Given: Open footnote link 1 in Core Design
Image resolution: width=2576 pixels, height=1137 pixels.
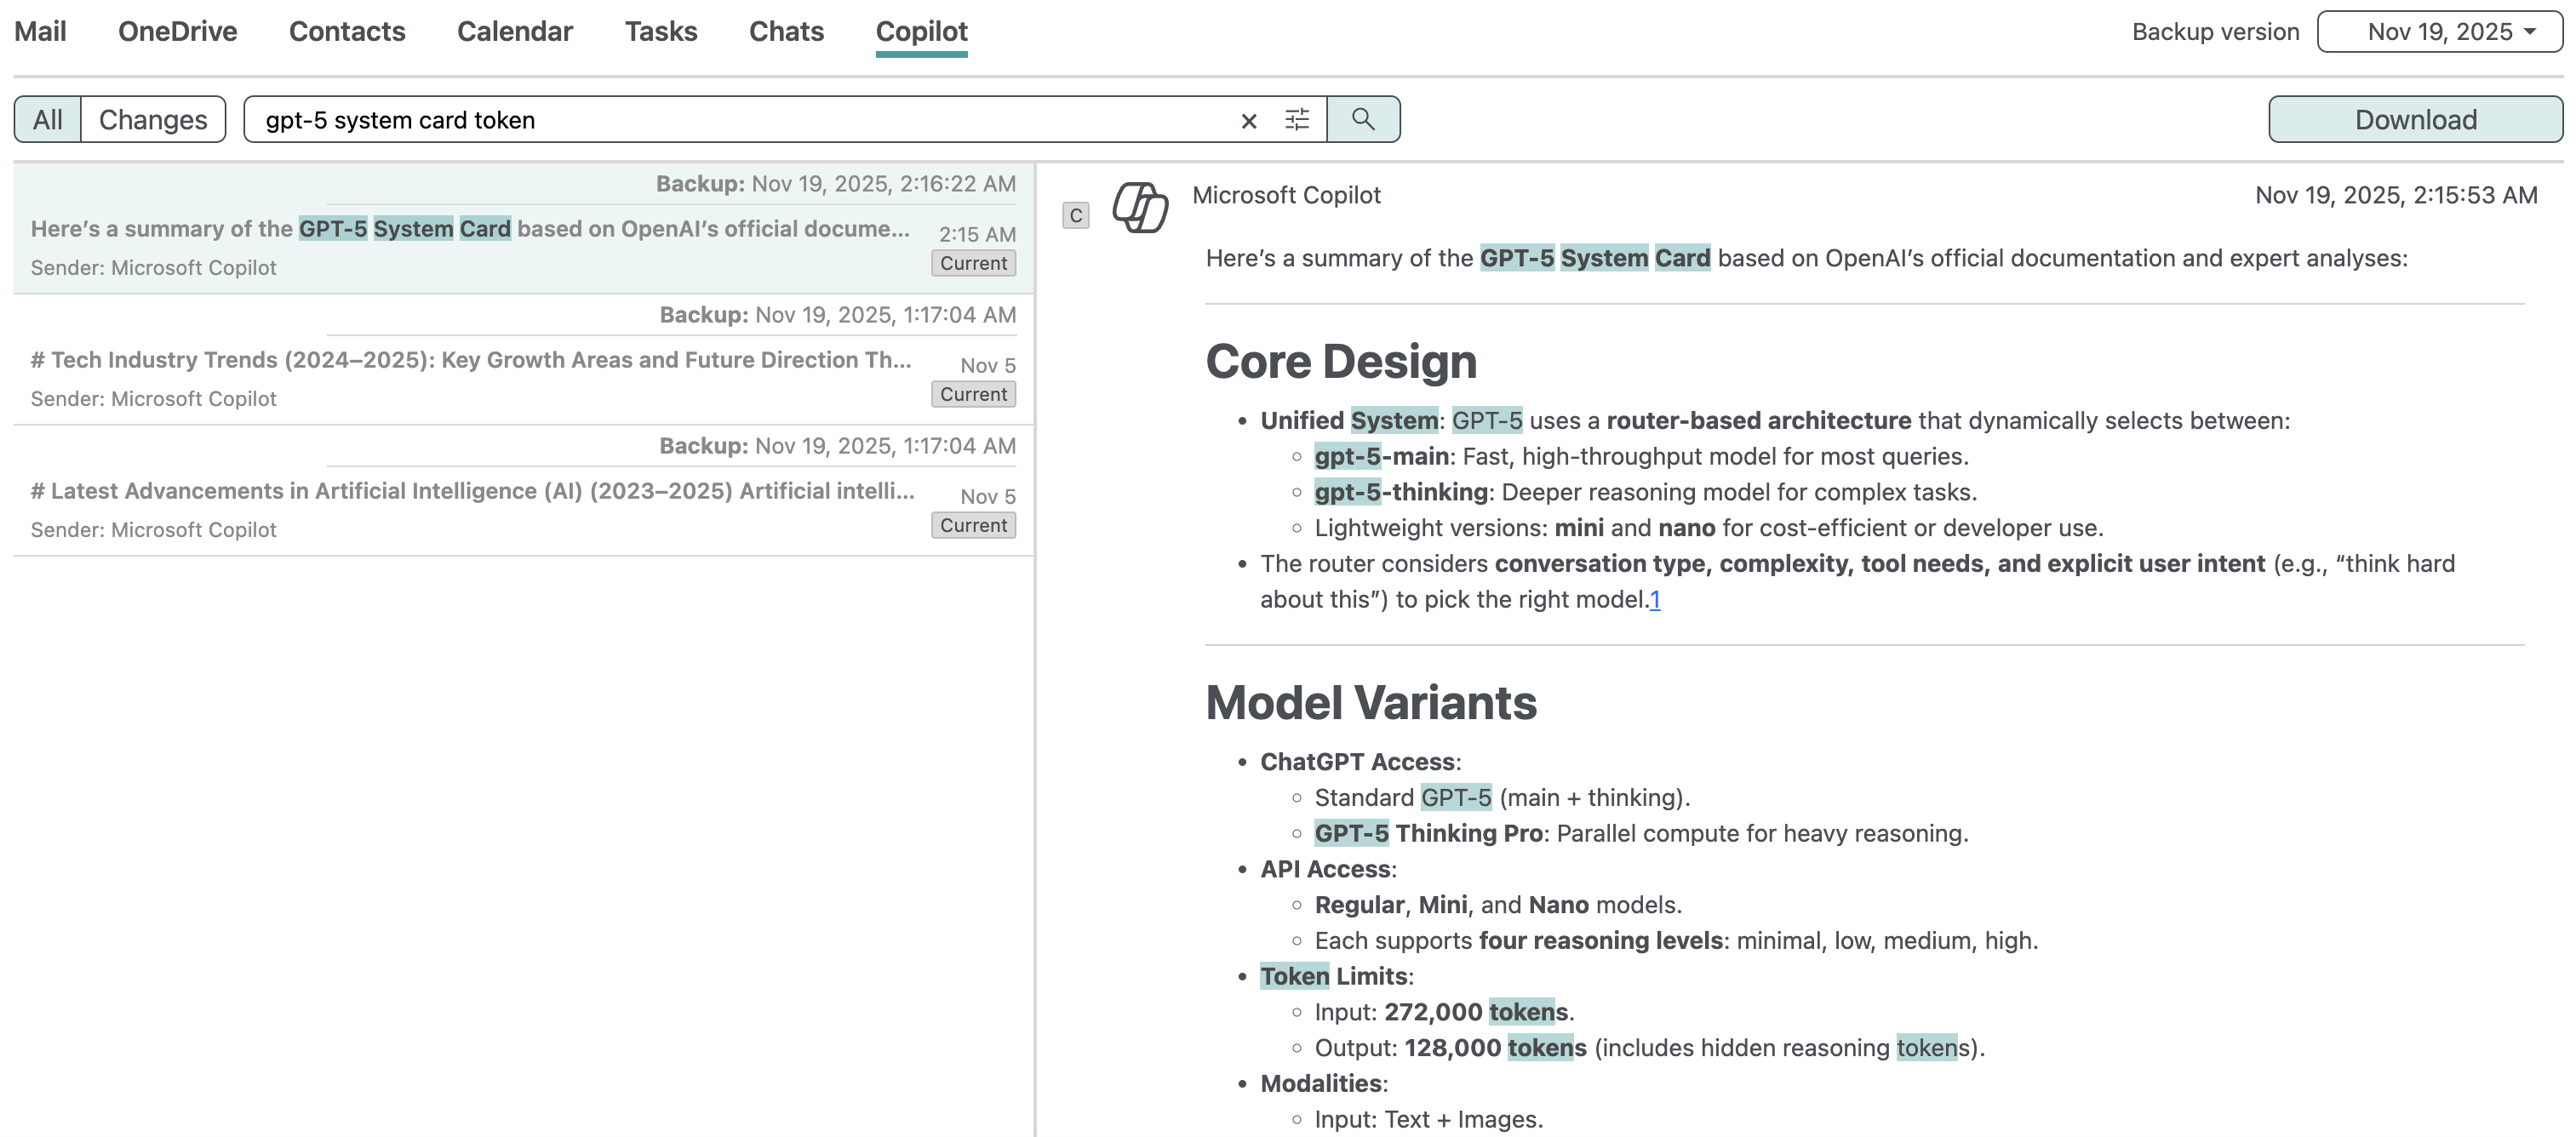Looking at the screenshot, I should coord(1654,600).
